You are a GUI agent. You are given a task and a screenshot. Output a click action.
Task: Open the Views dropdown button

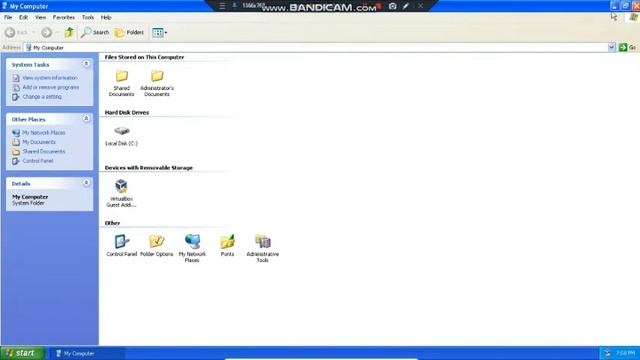159,32
